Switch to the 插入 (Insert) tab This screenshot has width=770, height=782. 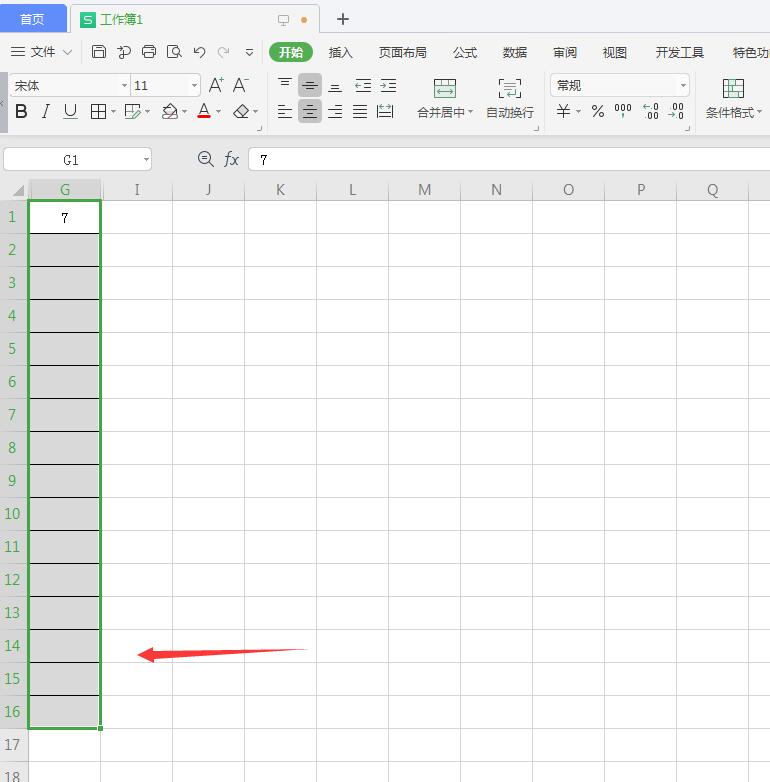341,52
